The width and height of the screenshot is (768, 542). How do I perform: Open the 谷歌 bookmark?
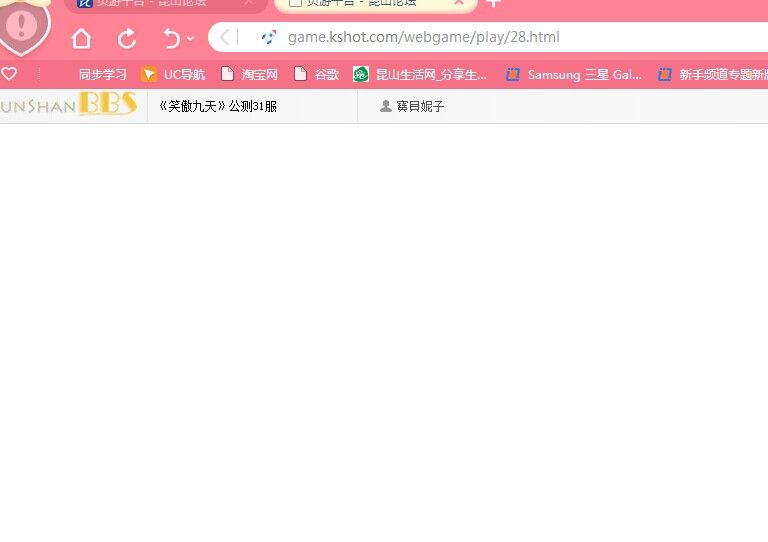click(316, 74)
